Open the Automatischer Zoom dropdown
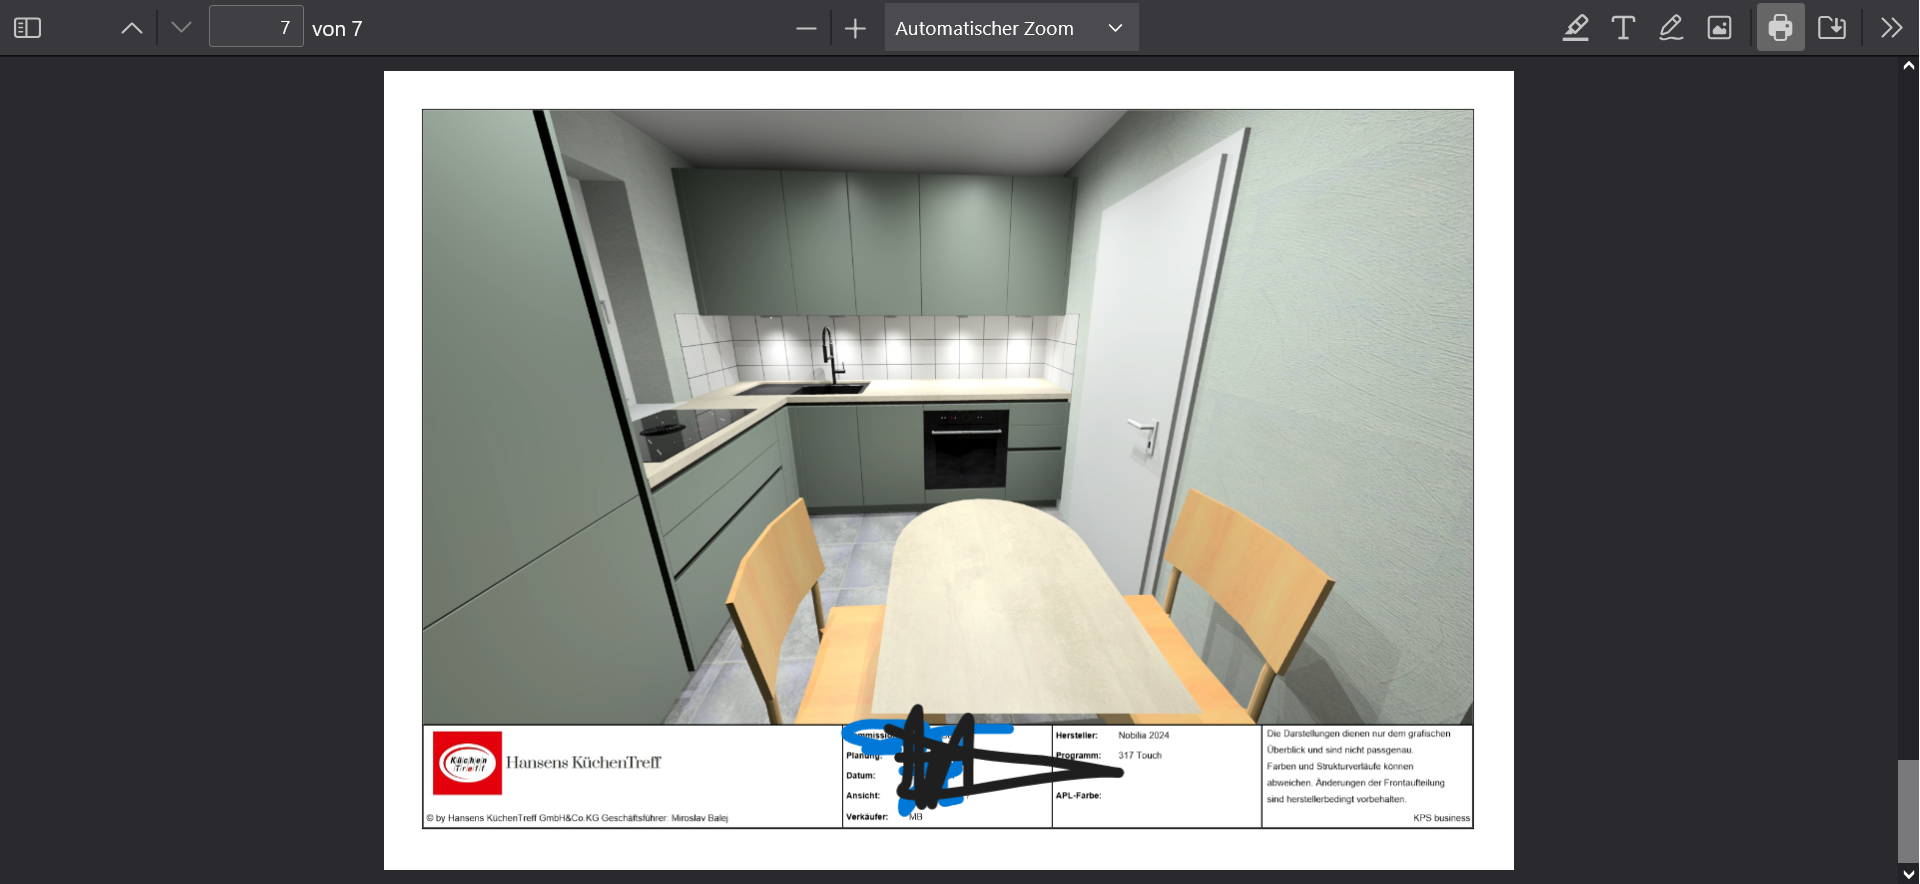1920x884 pixels. point(1010,29)
